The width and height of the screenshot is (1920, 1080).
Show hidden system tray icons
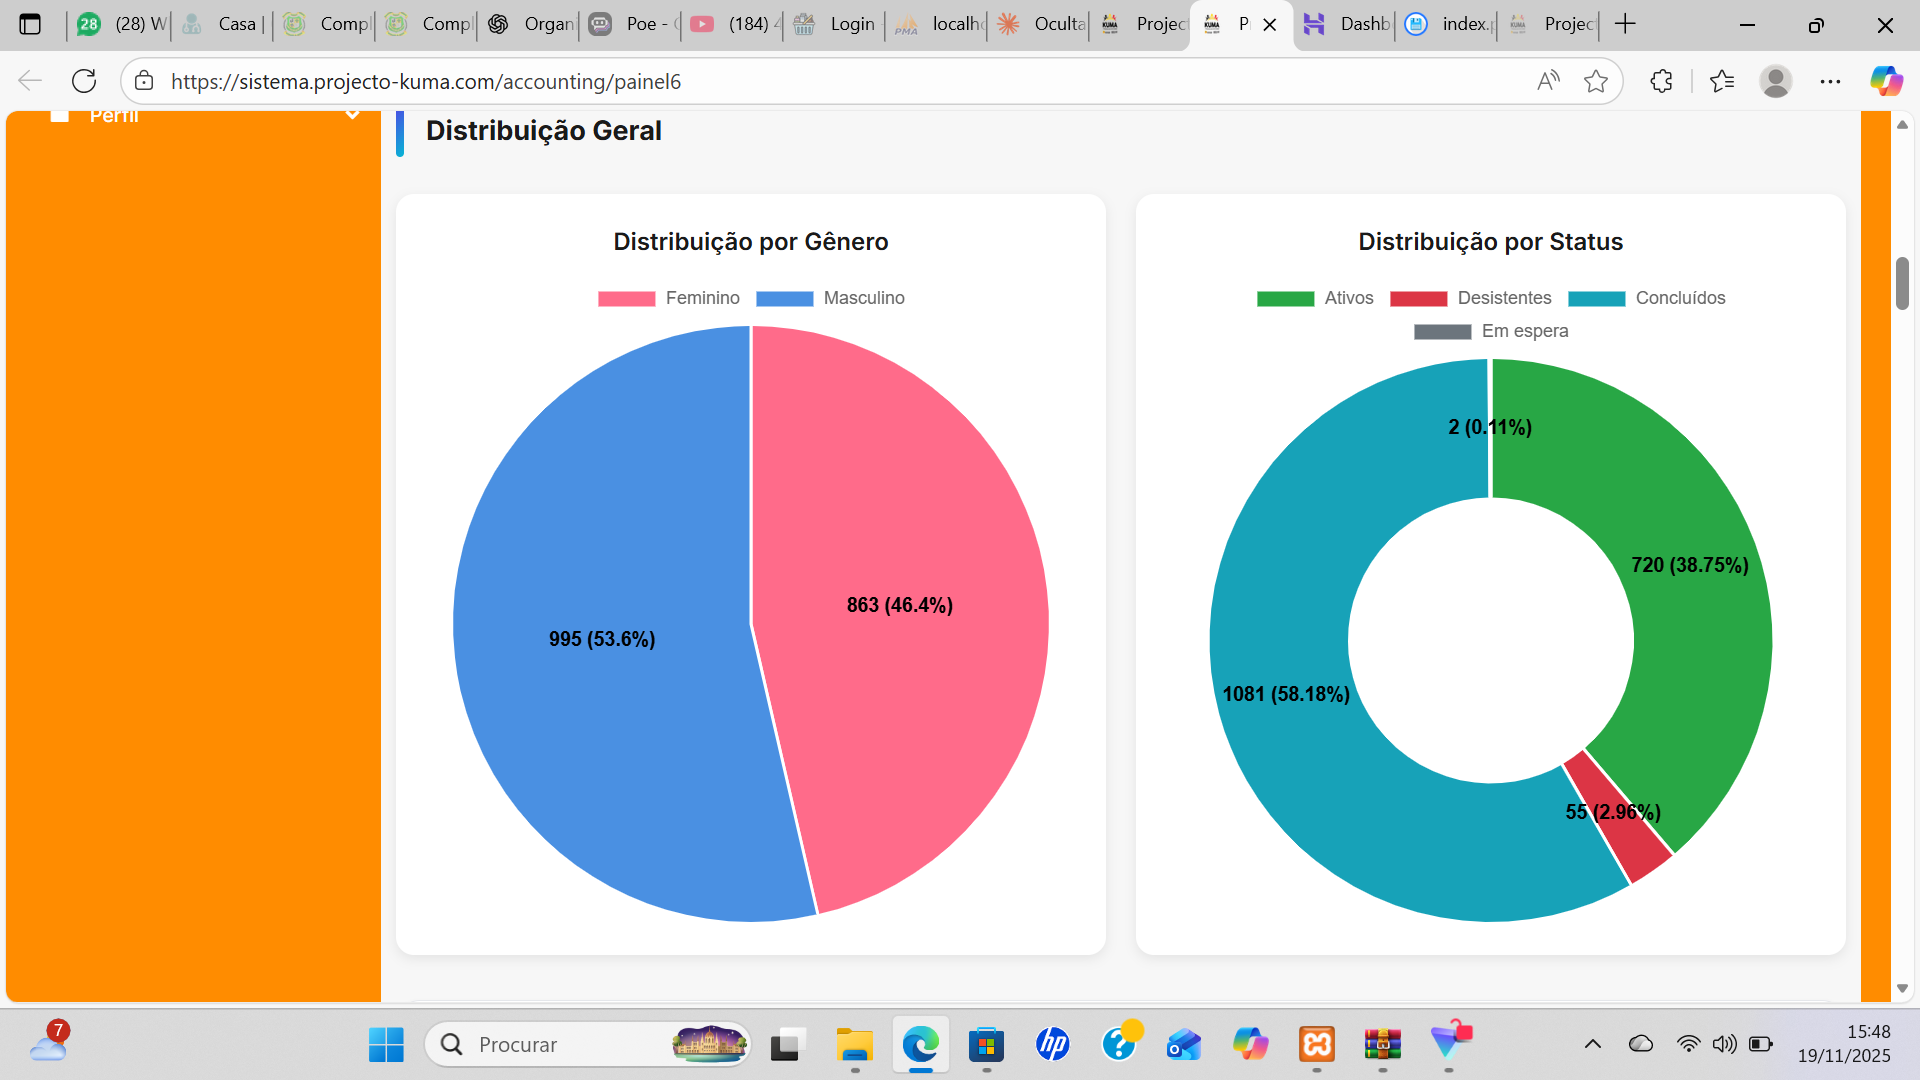click(1592, 1044)
